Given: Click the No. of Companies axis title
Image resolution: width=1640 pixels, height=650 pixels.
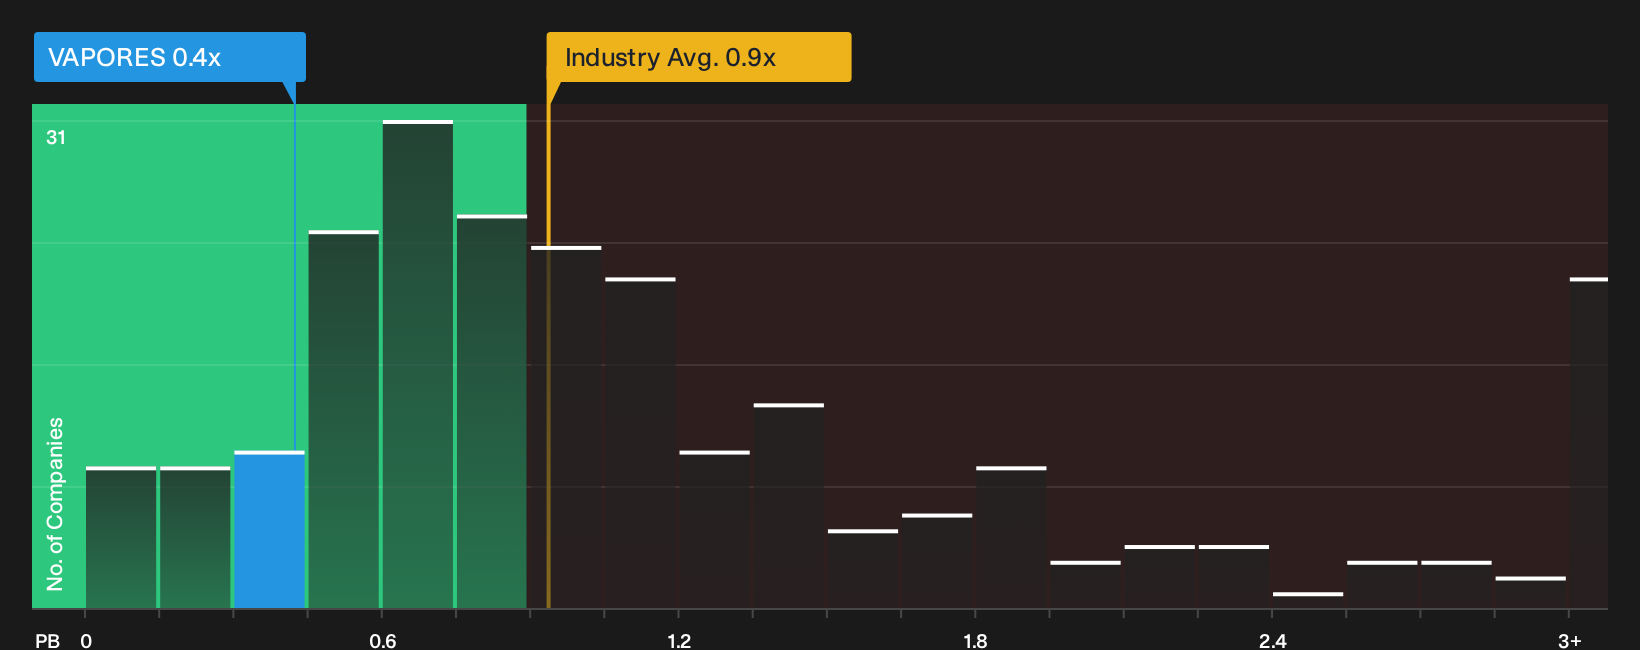Looking at the screenshot, I should point(55,504).
